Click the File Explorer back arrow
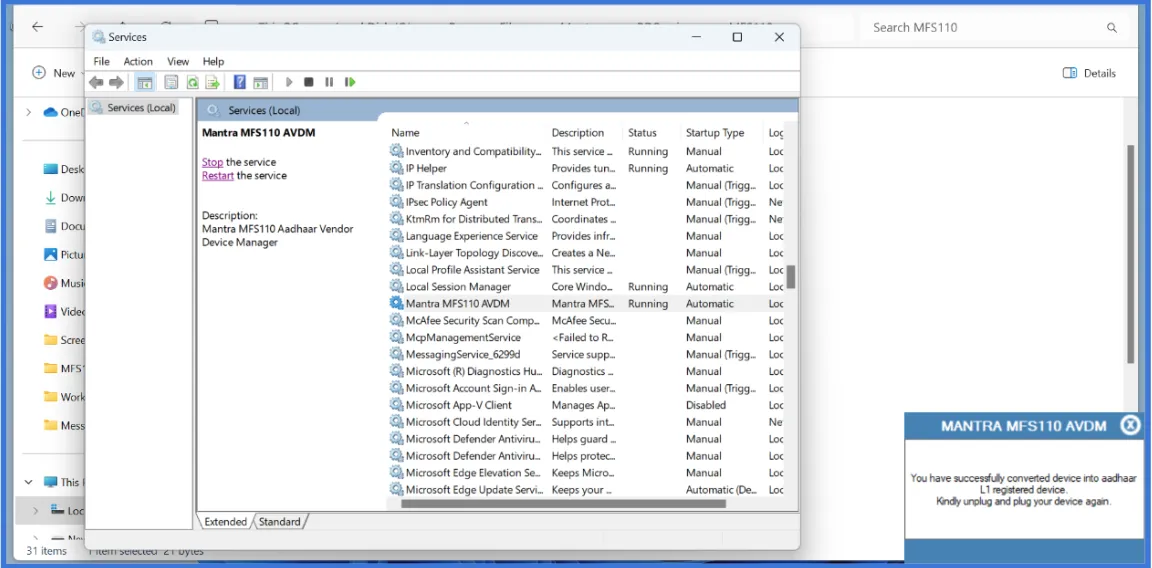The width and height of the screenshot is (1152, 568). click(x=37, y=26)
